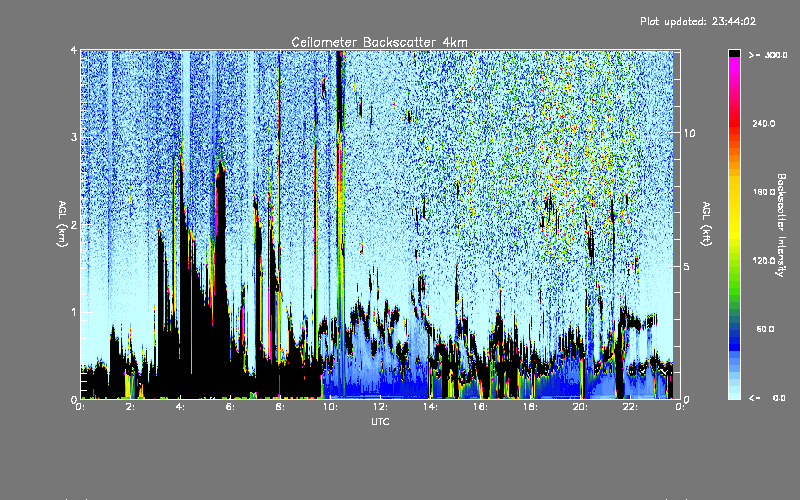Click the 'Backscatter Intensity' colorbar label

(780, 225)
